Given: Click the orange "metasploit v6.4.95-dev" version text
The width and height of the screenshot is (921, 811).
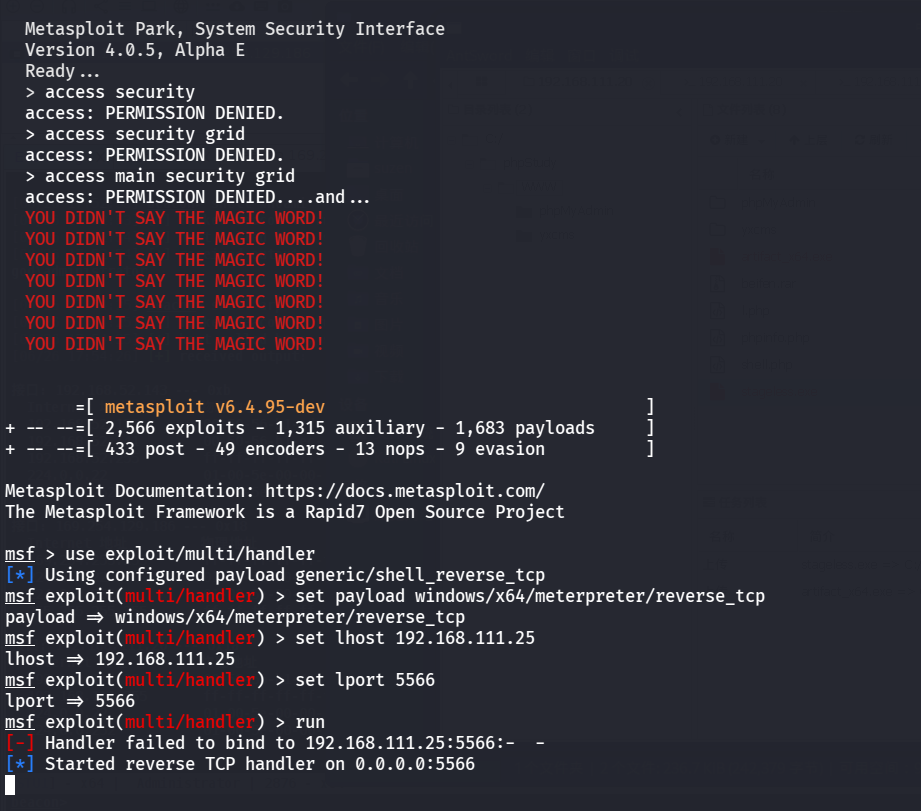Looking at the screenshot, I should click(214, 406).
